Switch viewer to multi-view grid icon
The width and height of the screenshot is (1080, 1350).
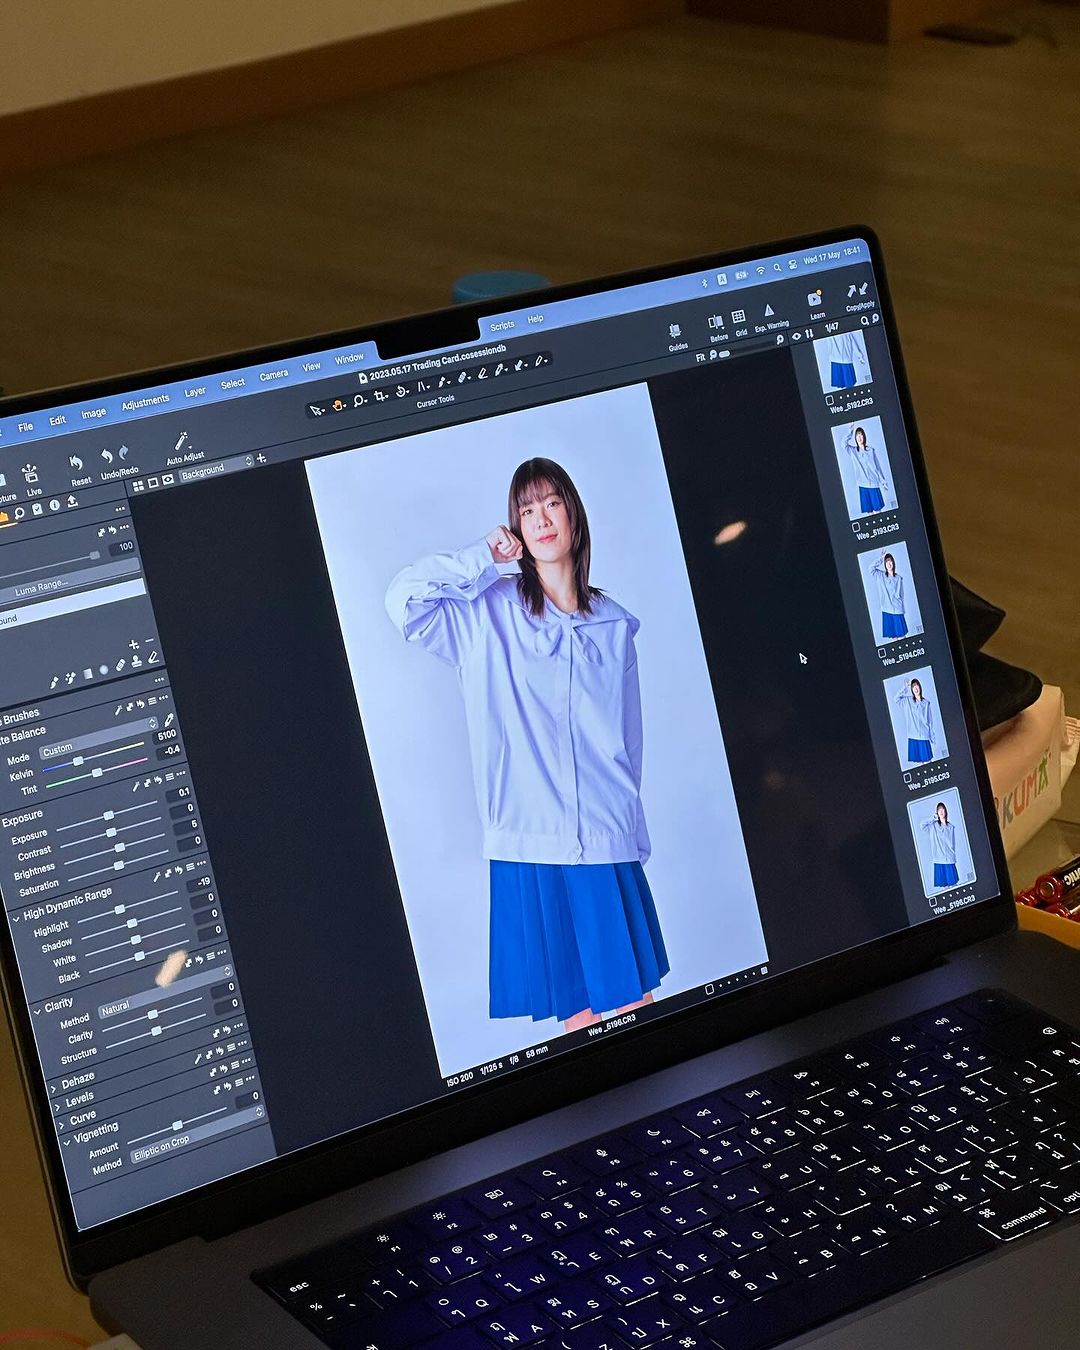[137, 485]
